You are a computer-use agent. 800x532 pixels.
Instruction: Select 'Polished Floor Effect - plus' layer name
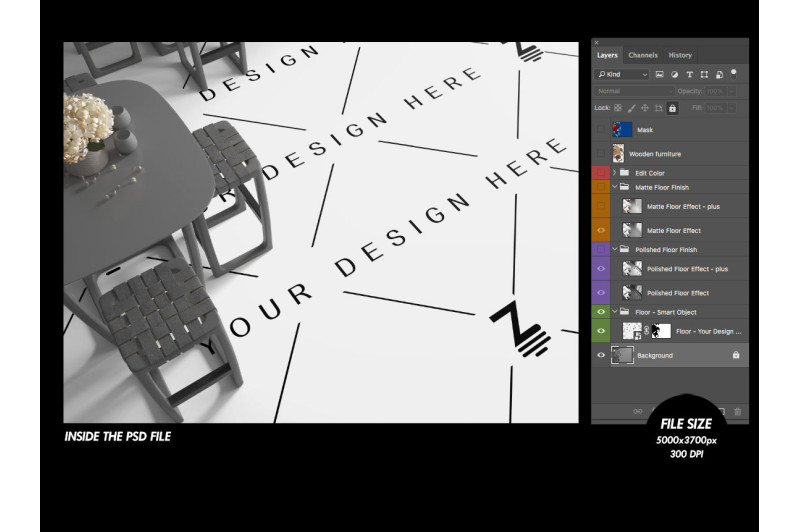click(687, 269)
